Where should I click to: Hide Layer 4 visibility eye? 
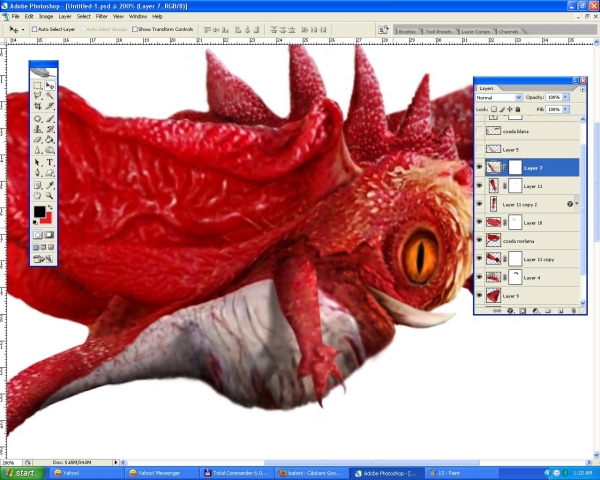tap(479, 277)
